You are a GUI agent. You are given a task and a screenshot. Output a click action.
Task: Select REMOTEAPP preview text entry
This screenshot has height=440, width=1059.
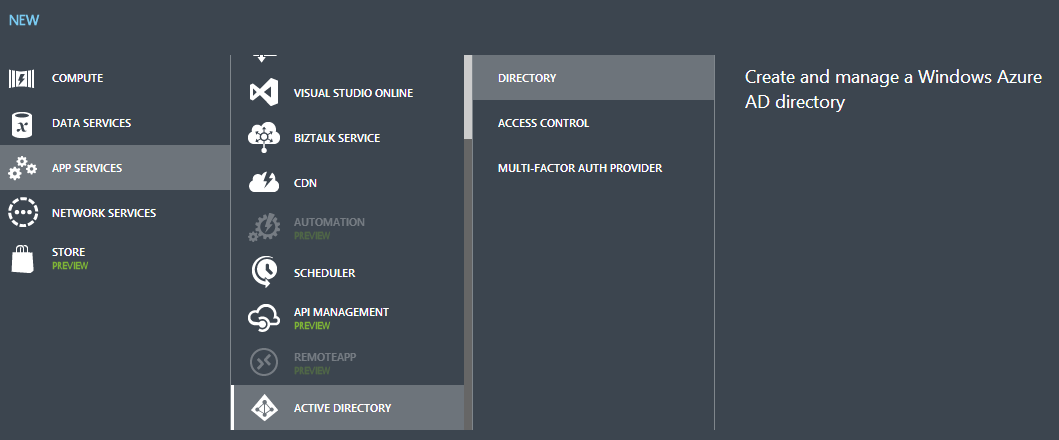(325, 363)
